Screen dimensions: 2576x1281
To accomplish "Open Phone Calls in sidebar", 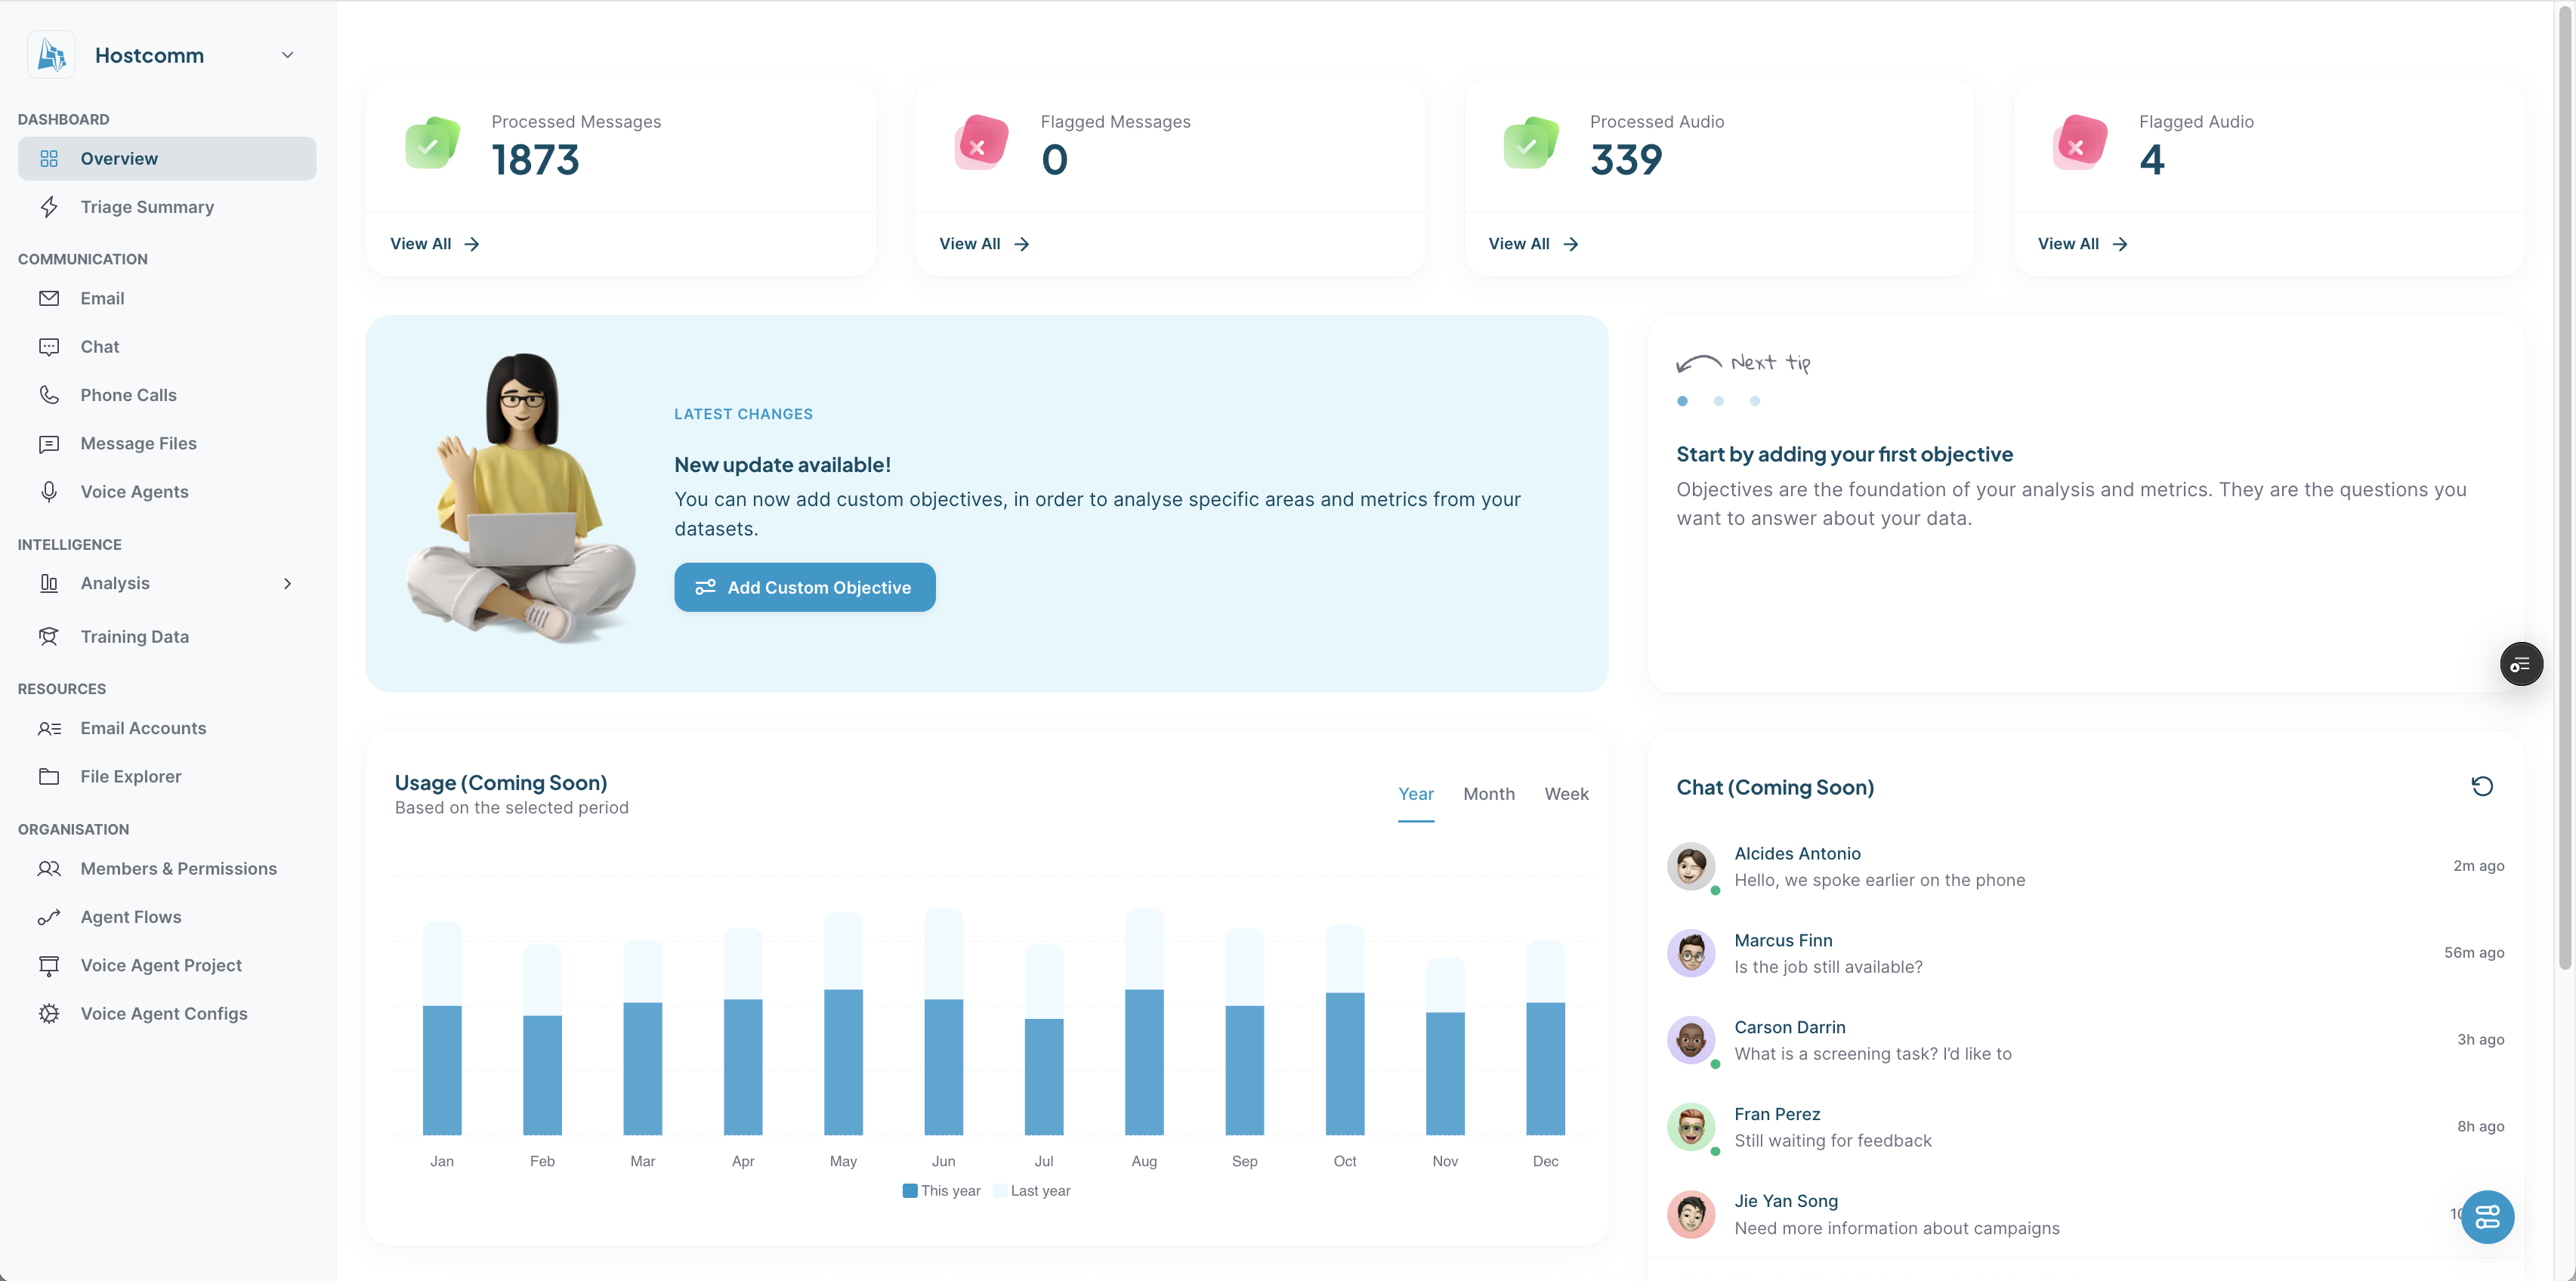I will coord(128,395).
